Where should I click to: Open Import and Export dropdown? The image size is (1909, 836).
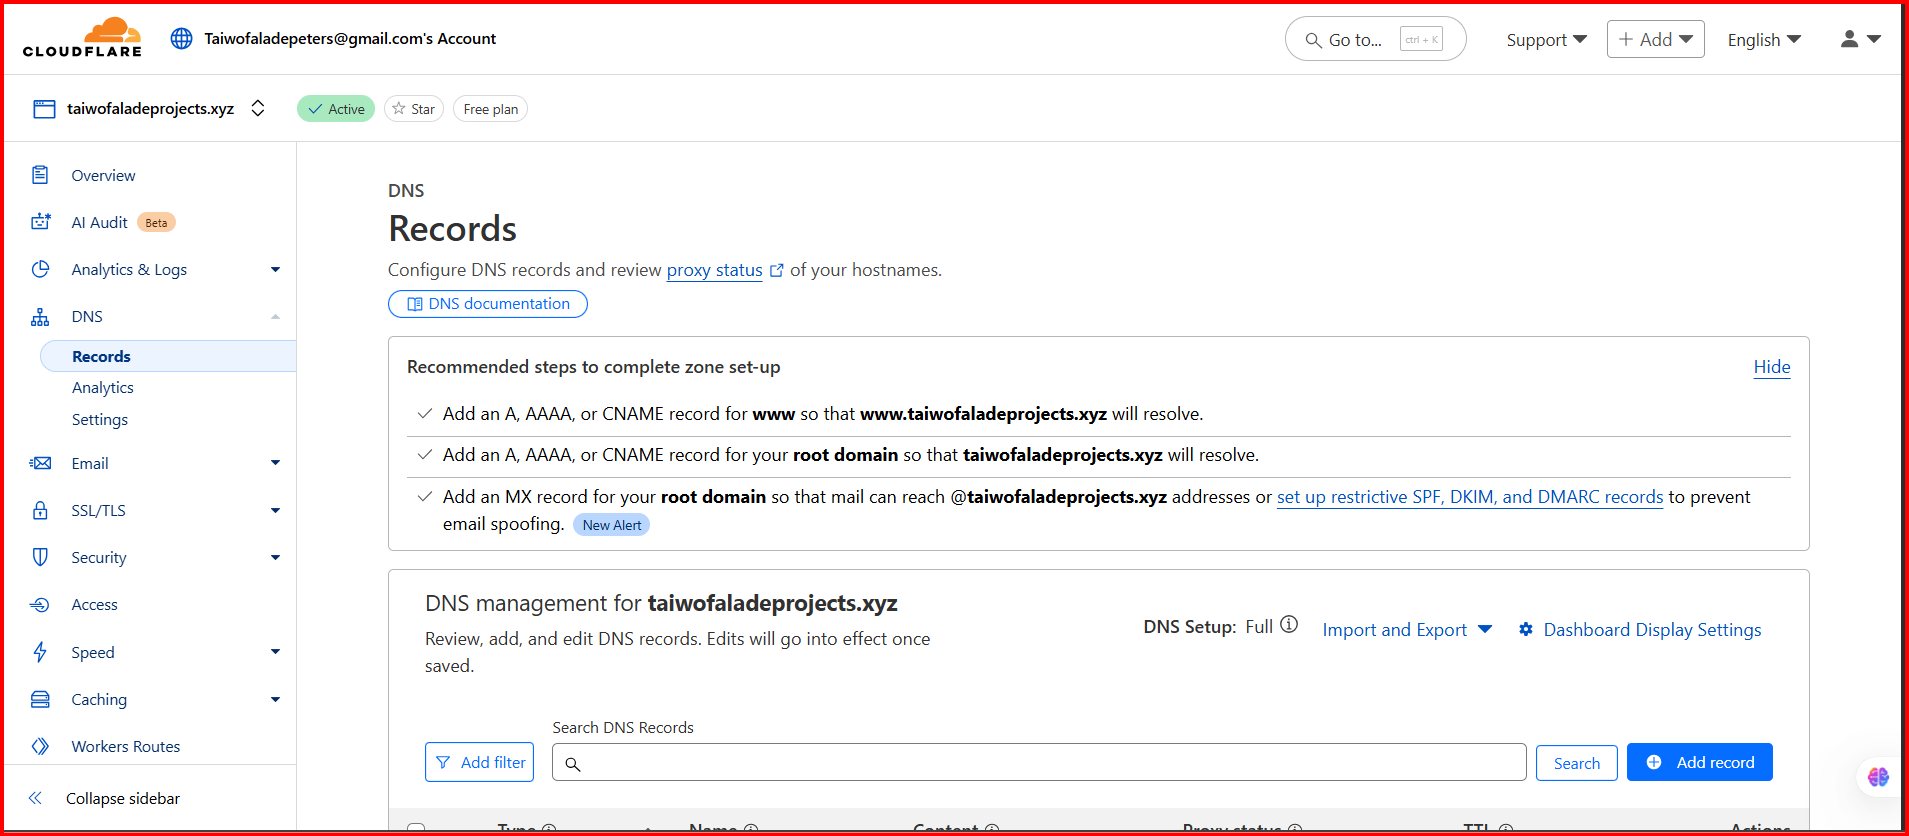pyautogui.click(x=1407, y=629)
